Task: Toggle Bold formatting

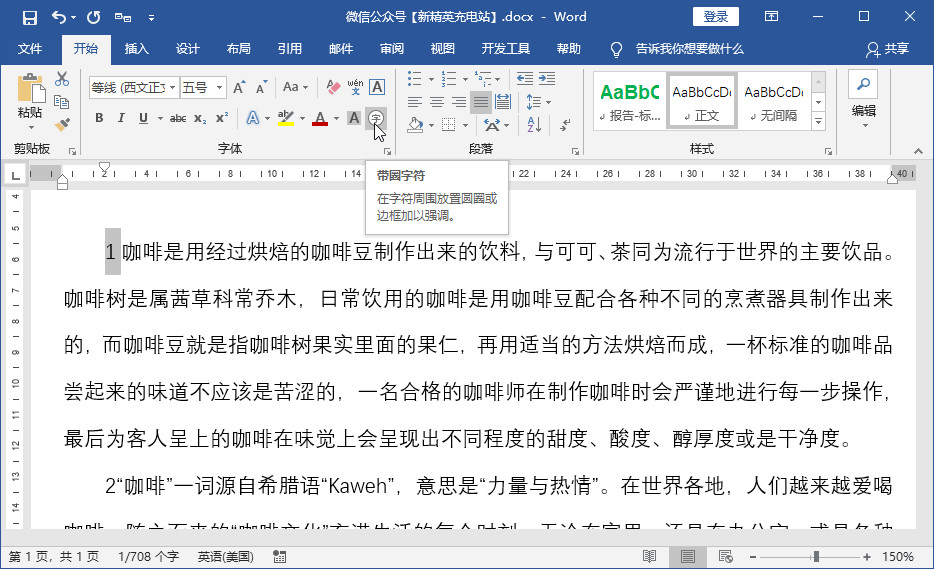Action: (99, 118)
